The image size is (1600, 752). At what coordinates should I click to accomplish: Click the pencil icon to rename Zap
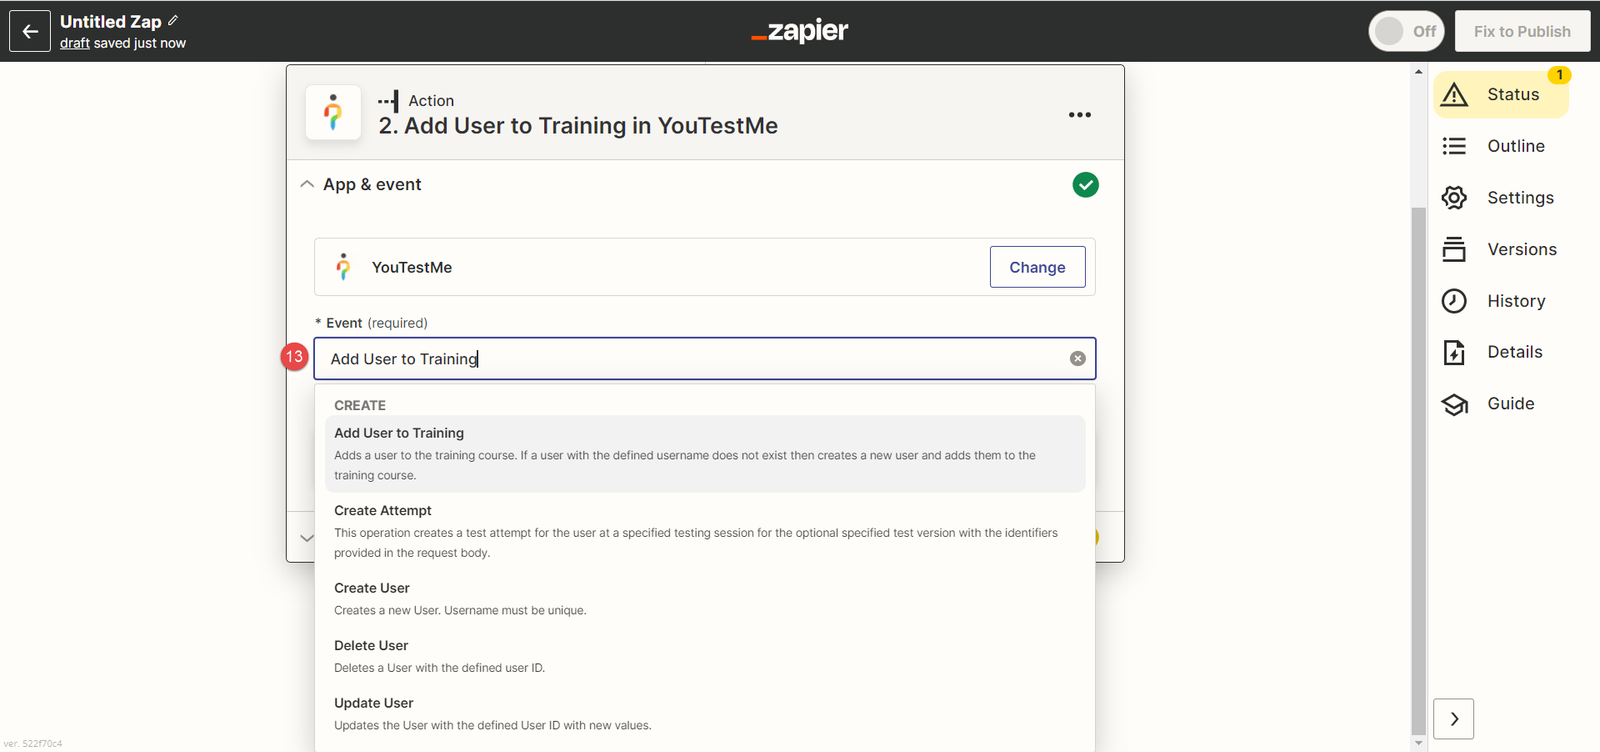[173, 20]
